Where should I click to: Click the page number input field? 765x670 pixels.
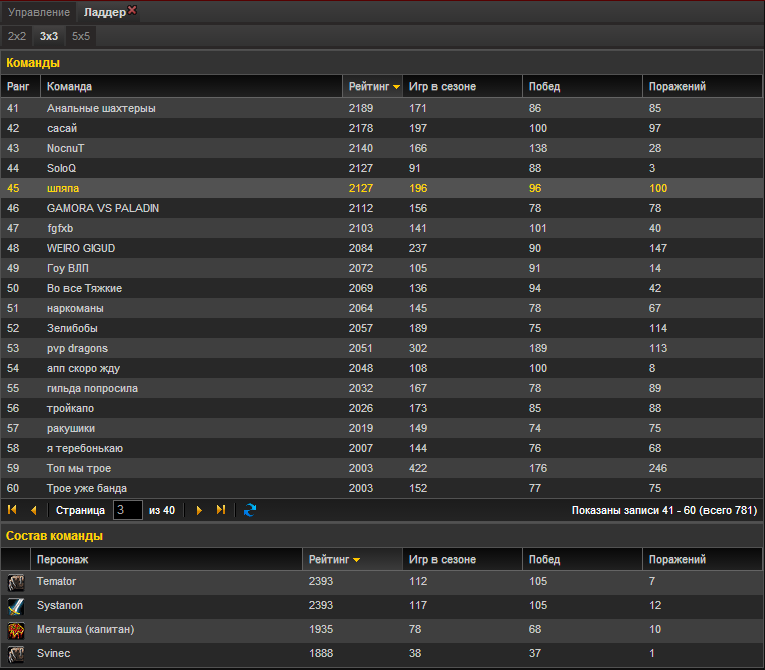127,510
